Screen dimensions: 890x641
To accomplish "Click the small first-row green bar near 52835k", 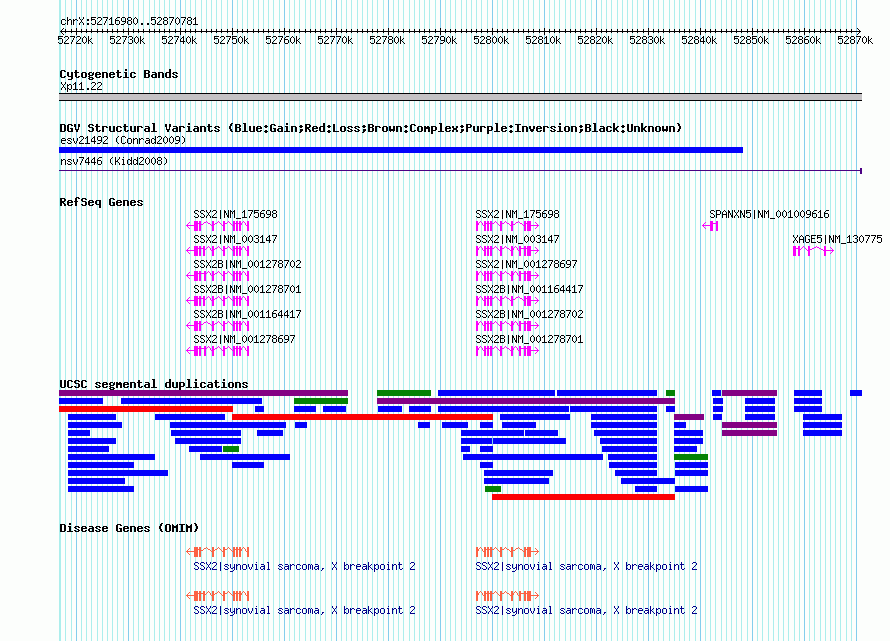I will click(x=670, y=393).
